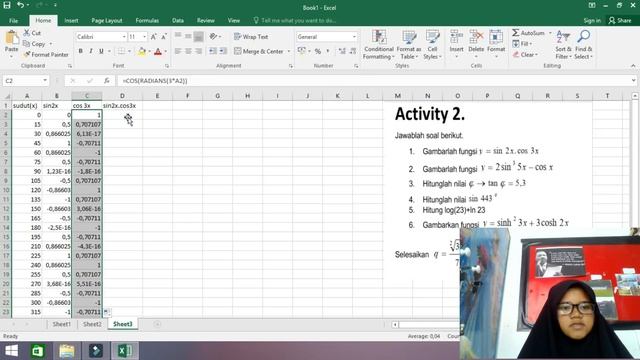Switch to the Review tab
Viewport: 640px width, 360px height.
[x=205, y=20]
